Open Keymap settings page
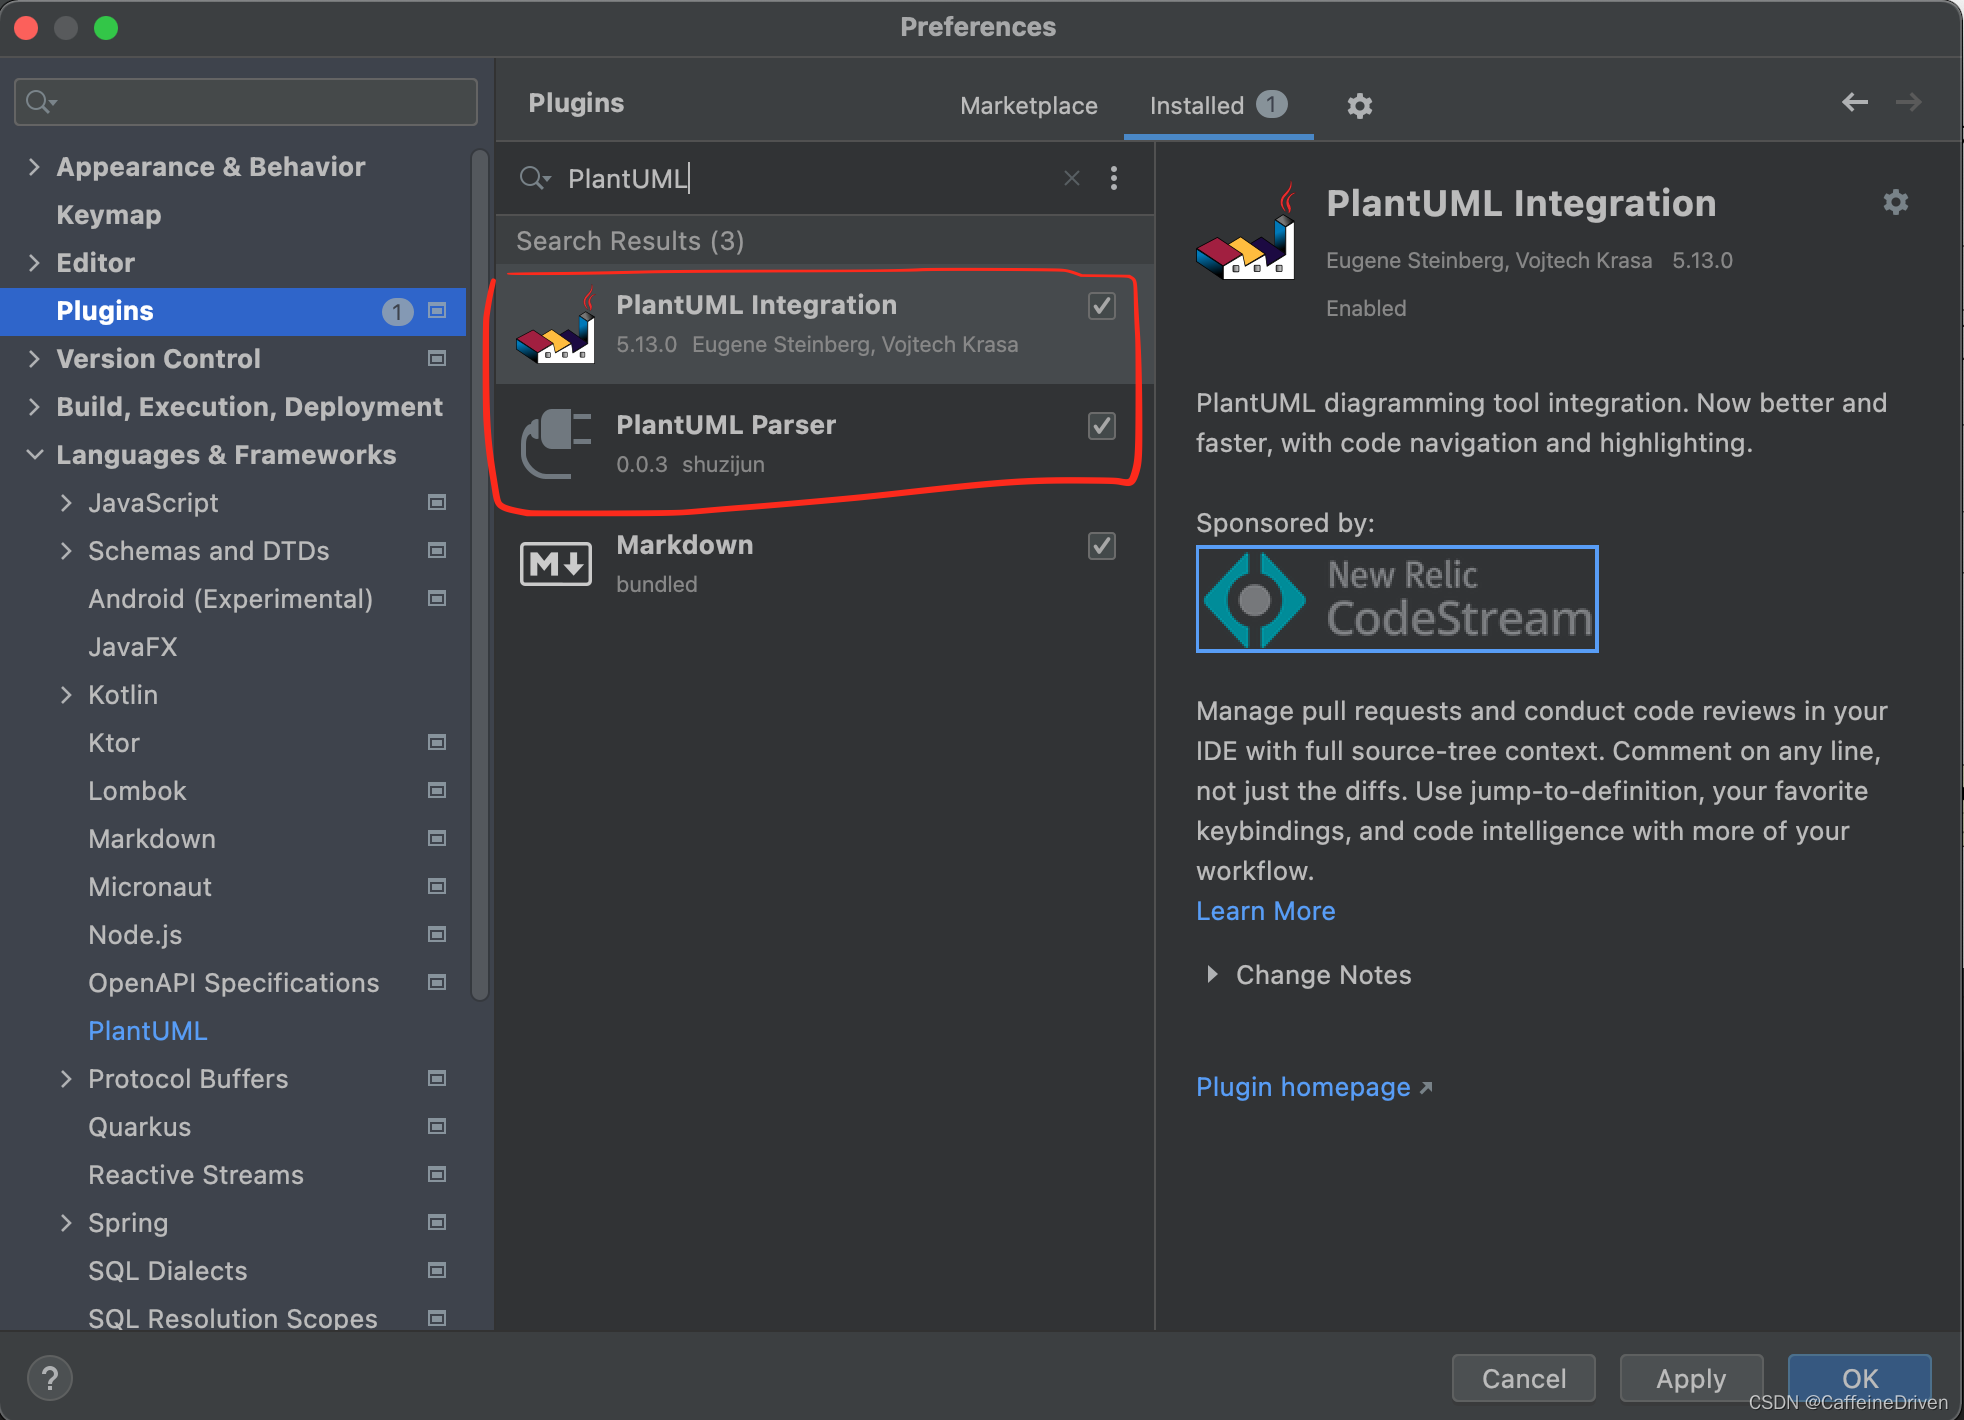 (x=109, y=215)
